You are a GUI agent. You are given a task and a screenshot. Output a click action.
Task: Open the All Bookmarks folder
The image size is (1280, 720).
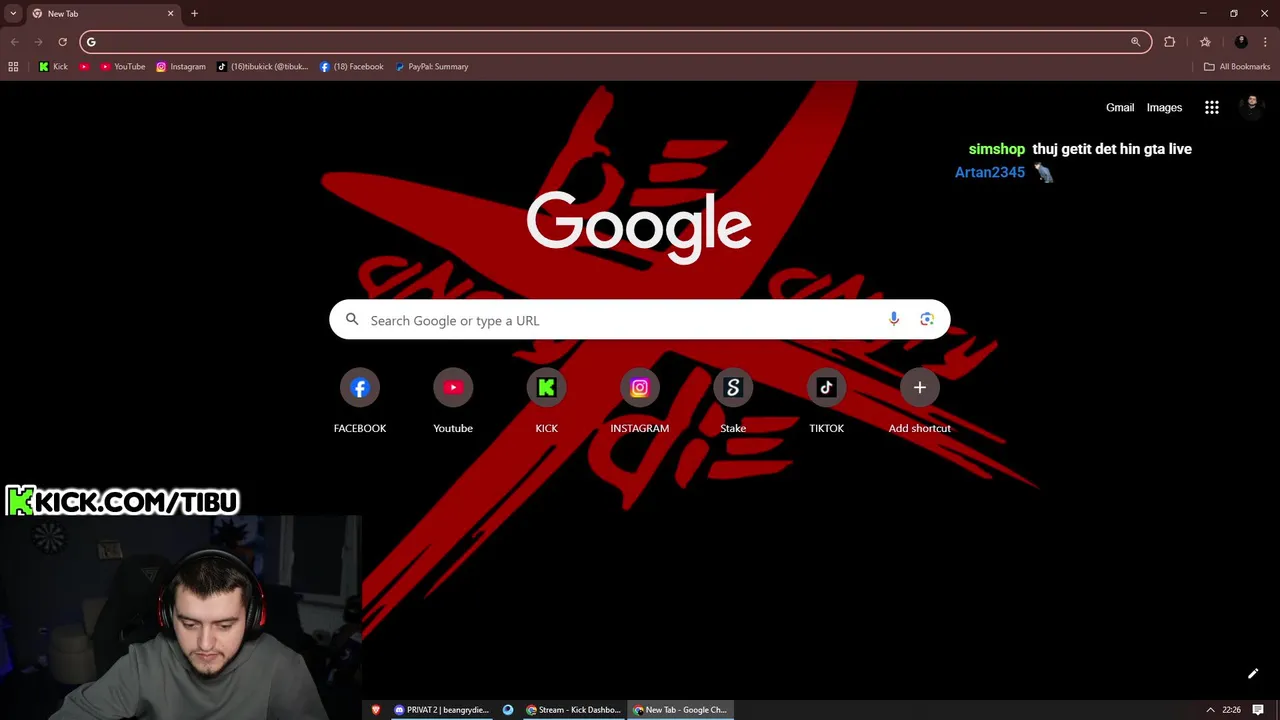1237,67
